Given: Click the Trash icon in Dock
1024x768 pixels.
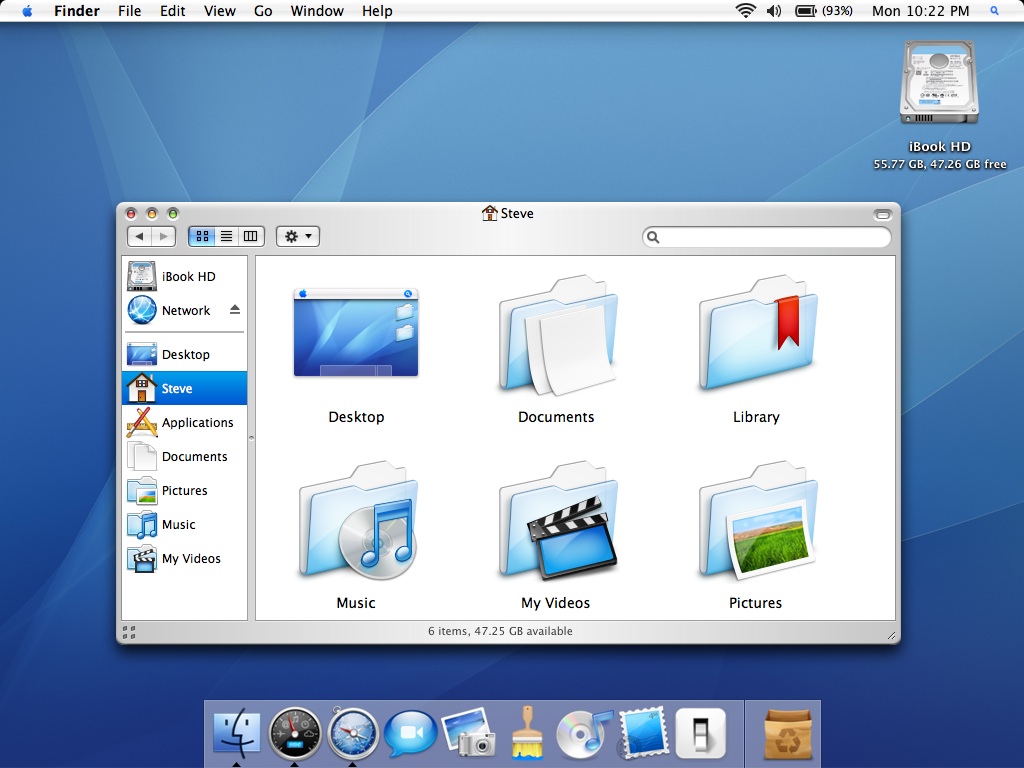Looking at the screenshot, I should tap(788, 735).
